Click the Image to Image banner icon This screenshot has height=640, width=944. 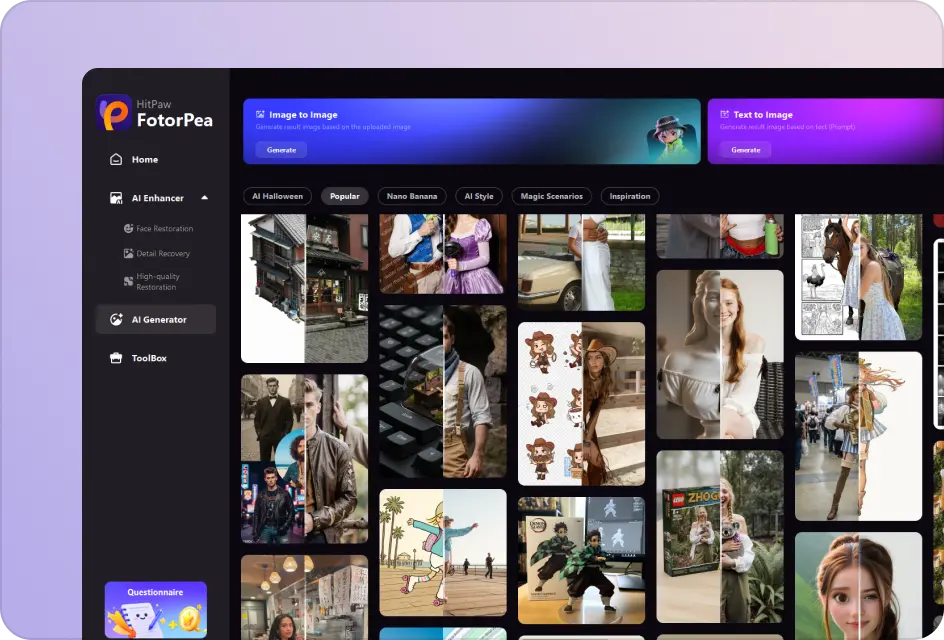coord(262,114)
